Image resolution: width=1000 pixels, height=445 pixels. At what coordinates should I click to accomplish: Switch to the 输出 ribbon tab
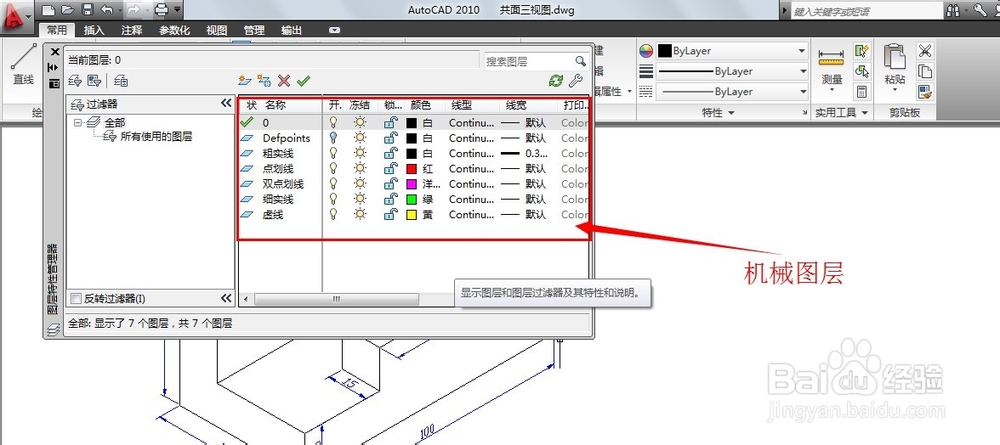291,30
